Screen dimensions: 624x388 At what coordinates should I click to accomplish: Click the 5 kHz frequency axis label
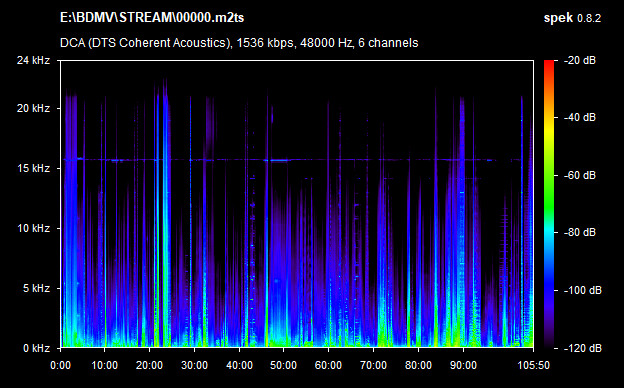[36, 288]
